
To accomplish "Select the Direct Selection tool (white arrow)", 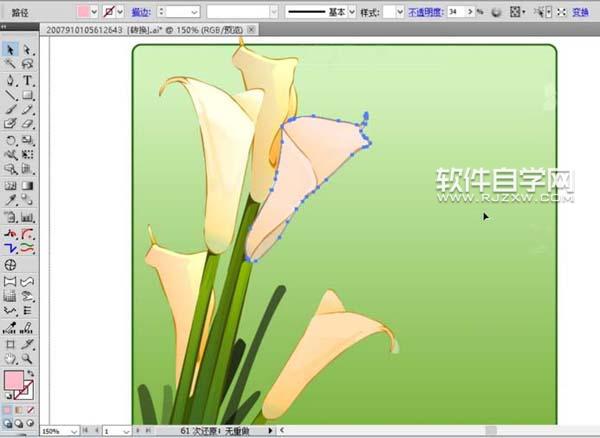I will click(x=27, y=50).
